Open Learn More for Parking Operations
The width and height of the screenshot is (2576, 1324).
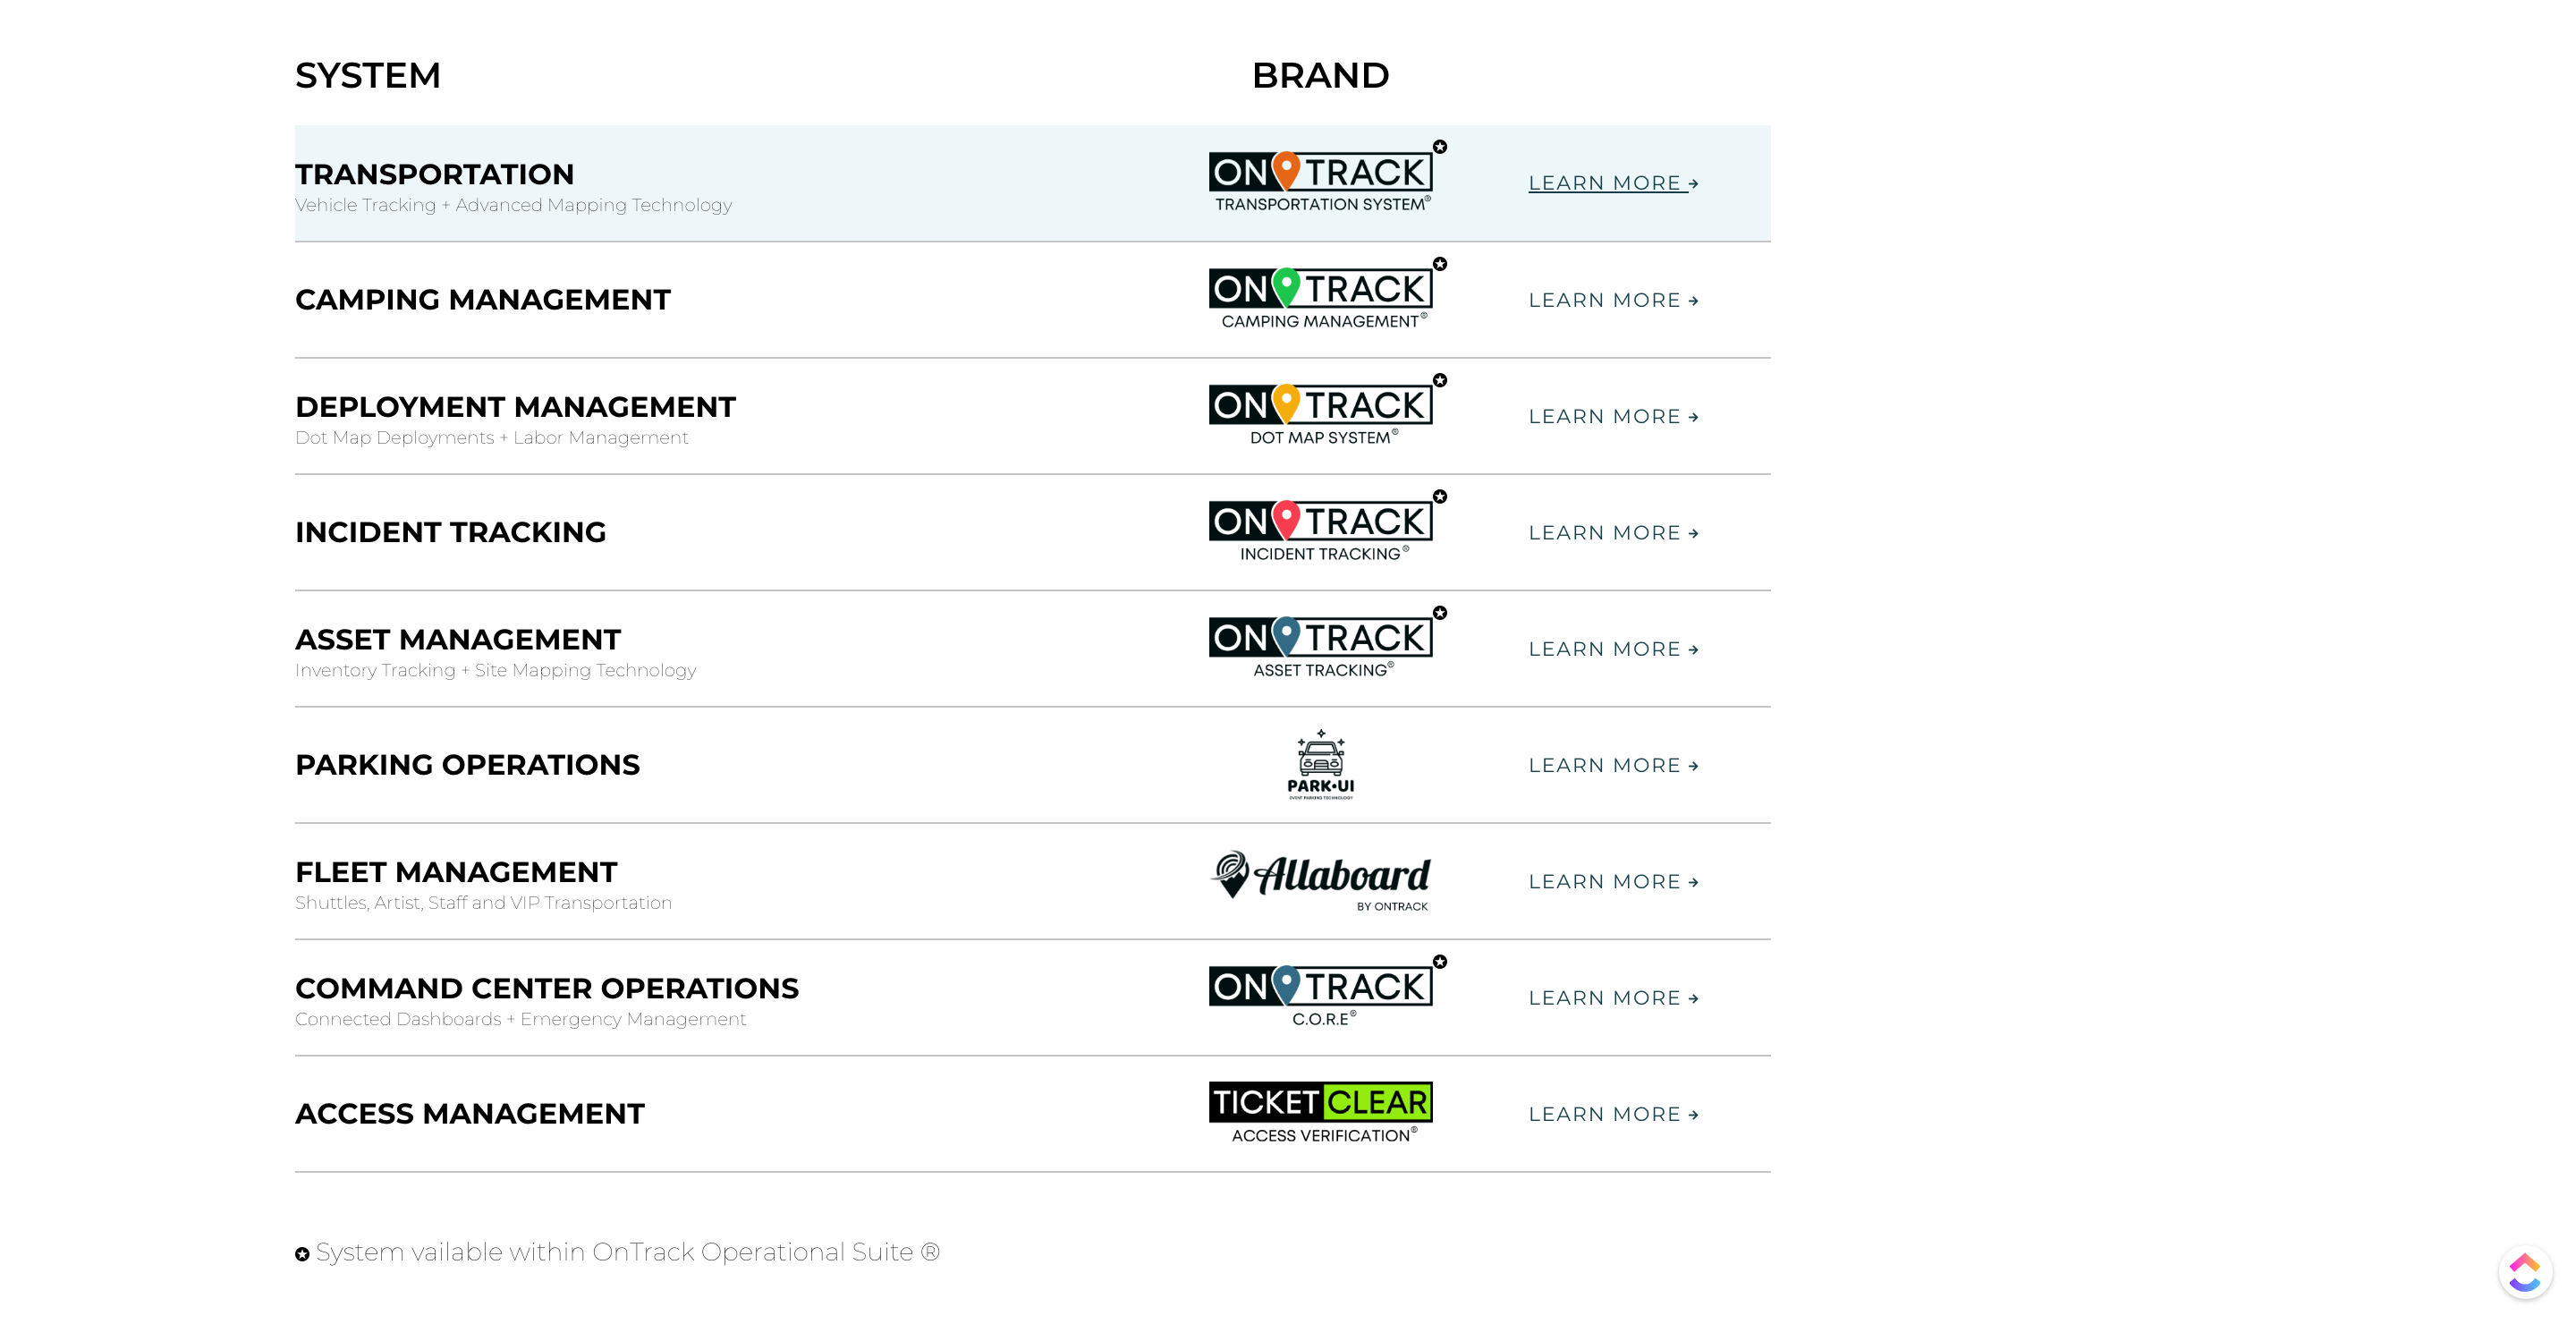pos(1613,765)
